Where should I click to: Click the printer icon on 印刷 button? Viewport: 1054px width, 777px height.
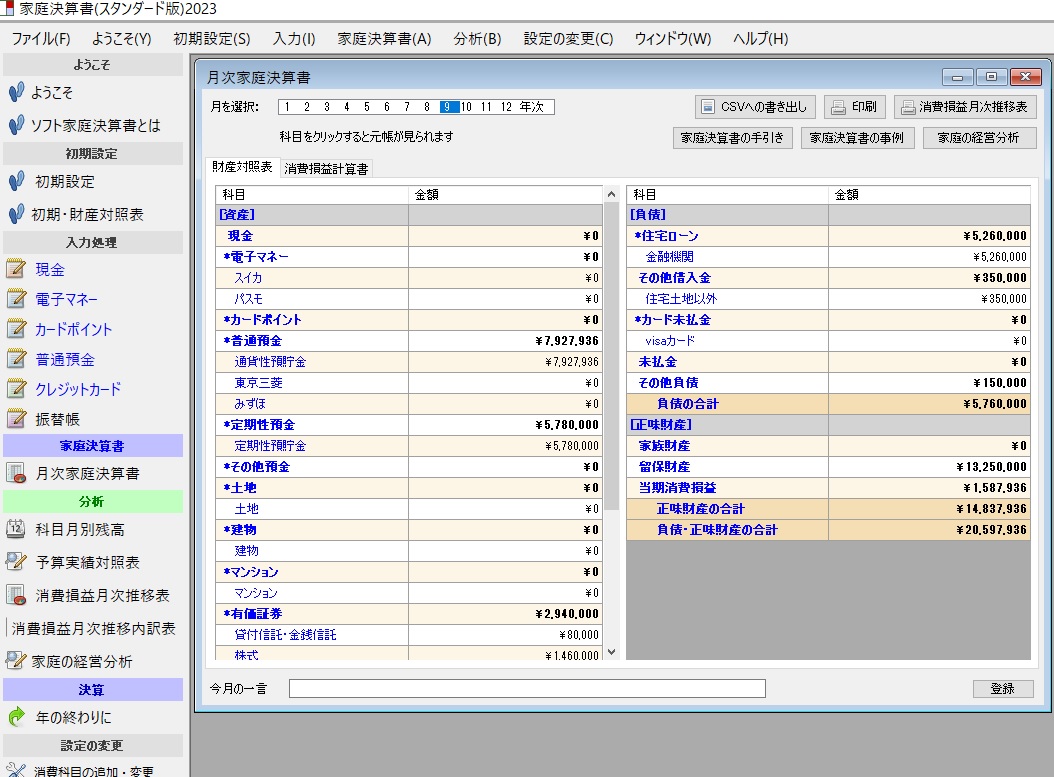click(x=837, y=107)
